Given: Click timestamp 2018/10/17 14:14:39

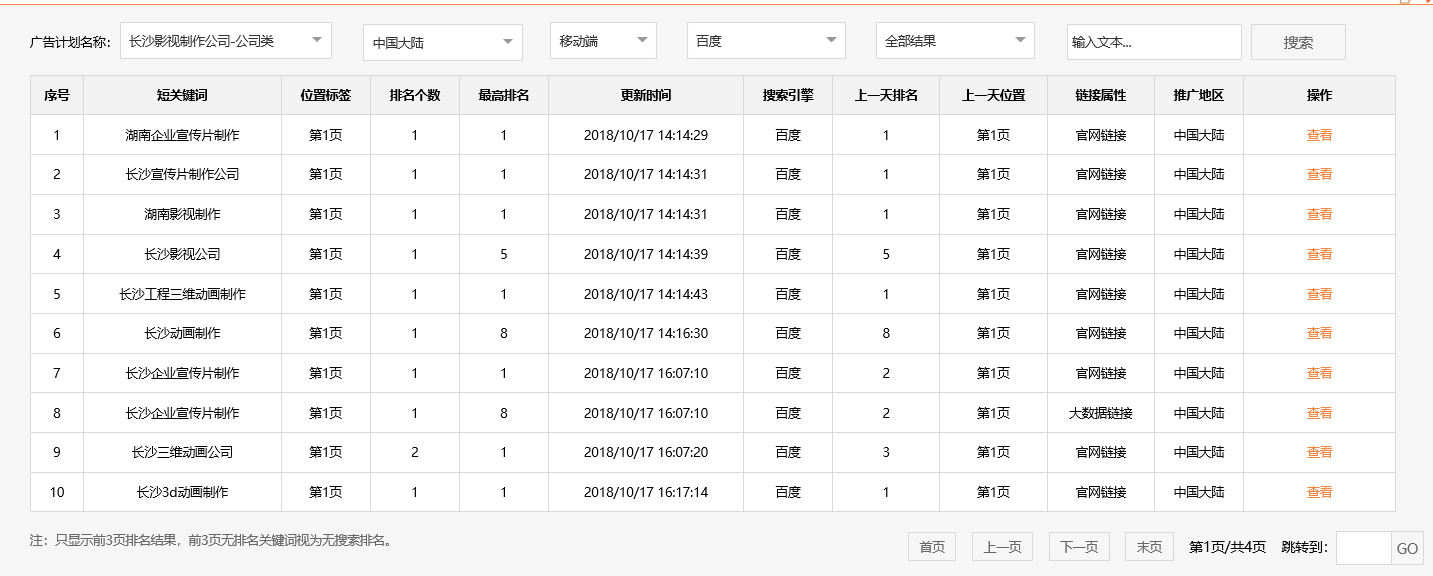Looking at the screenshot, I should pyautogui.click(x=646, y=254).
